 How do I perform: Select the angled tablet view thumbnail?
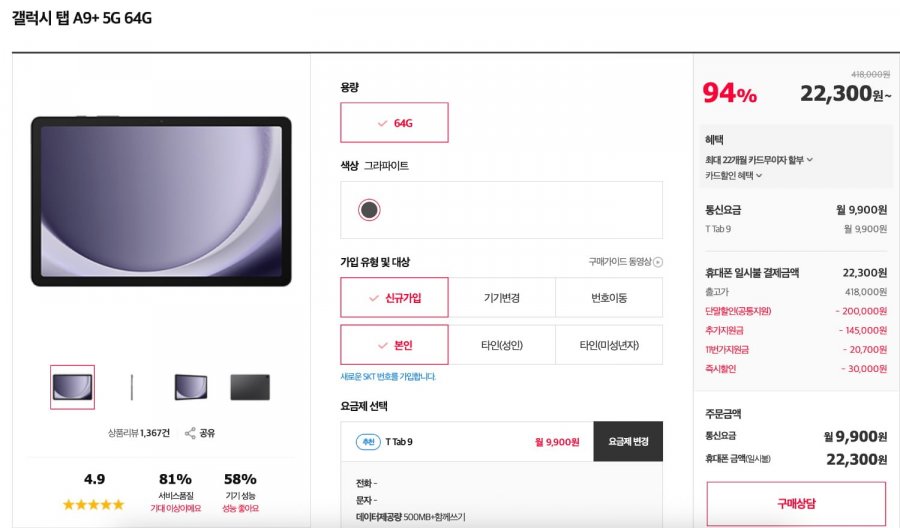191,387
